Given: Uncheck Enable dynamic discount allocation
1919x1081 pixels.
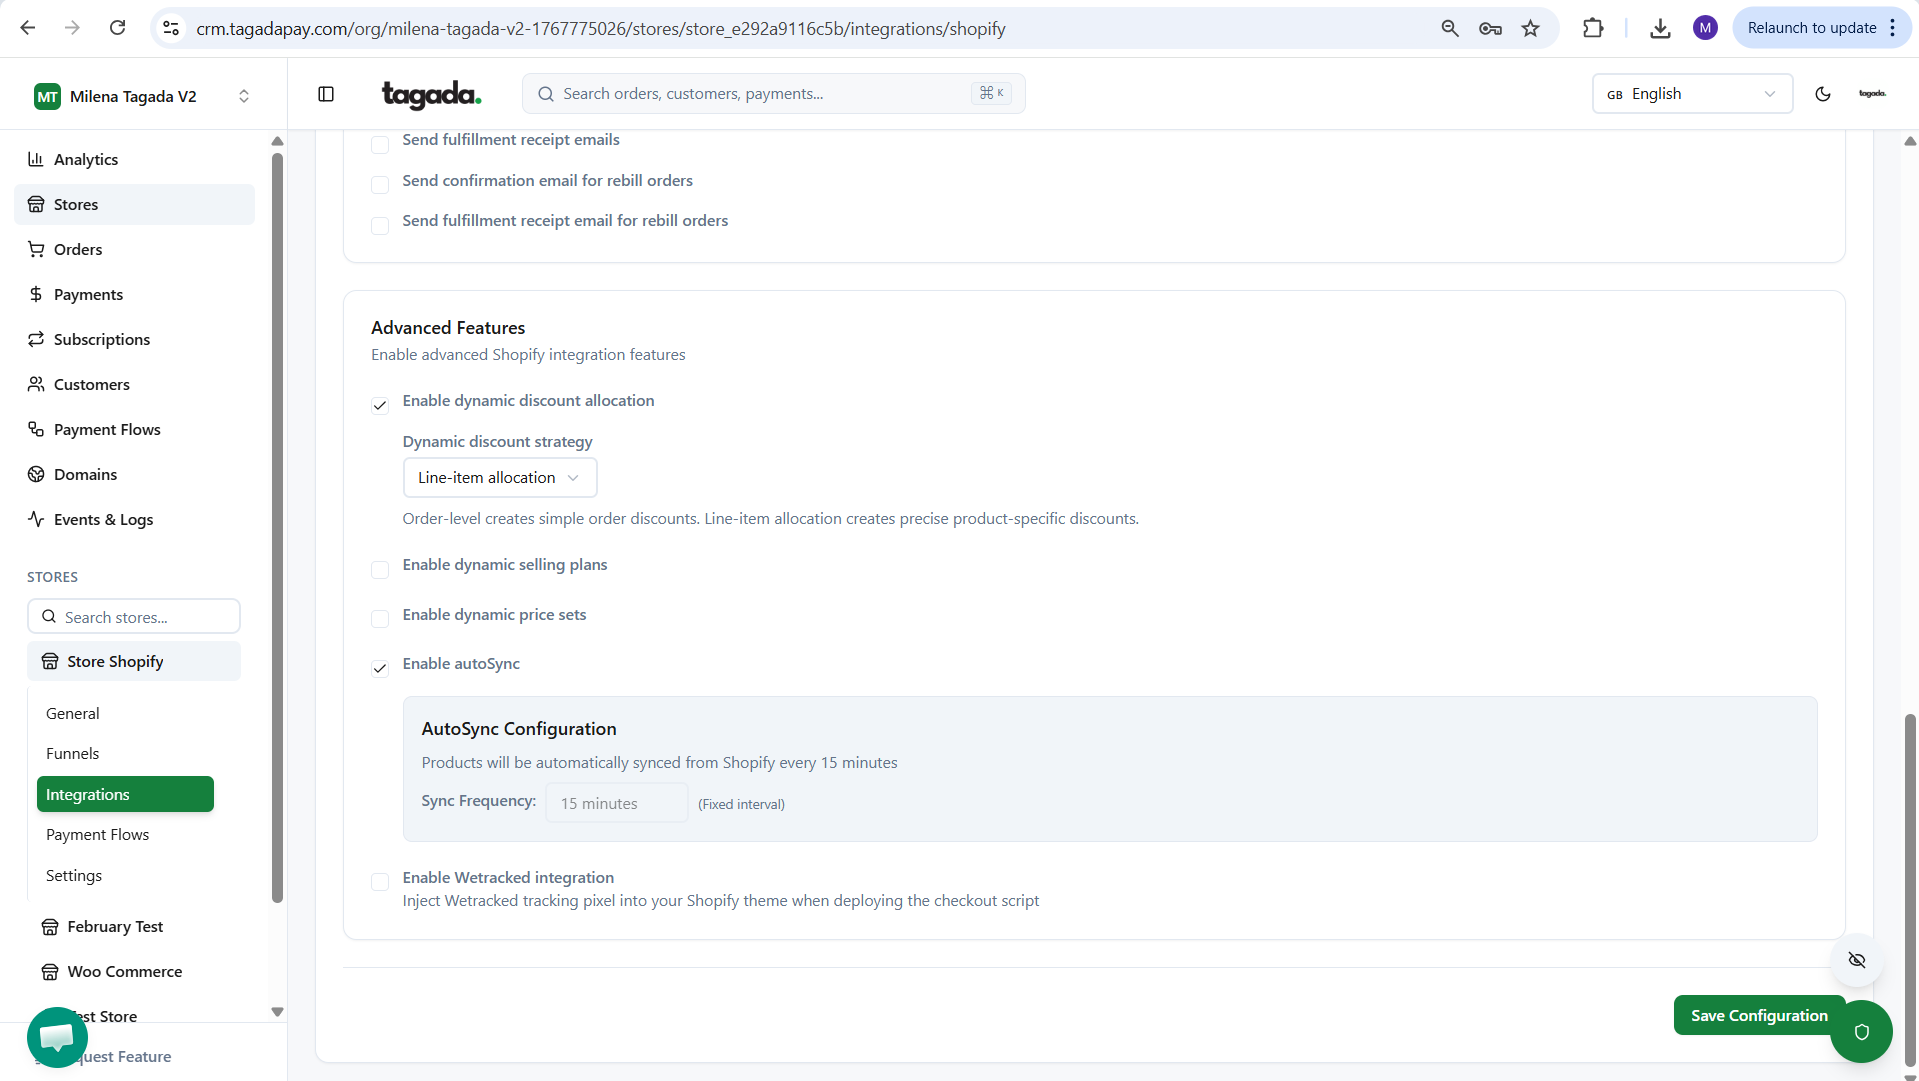Looking at the screenshot, I should [x=380, y=405].
